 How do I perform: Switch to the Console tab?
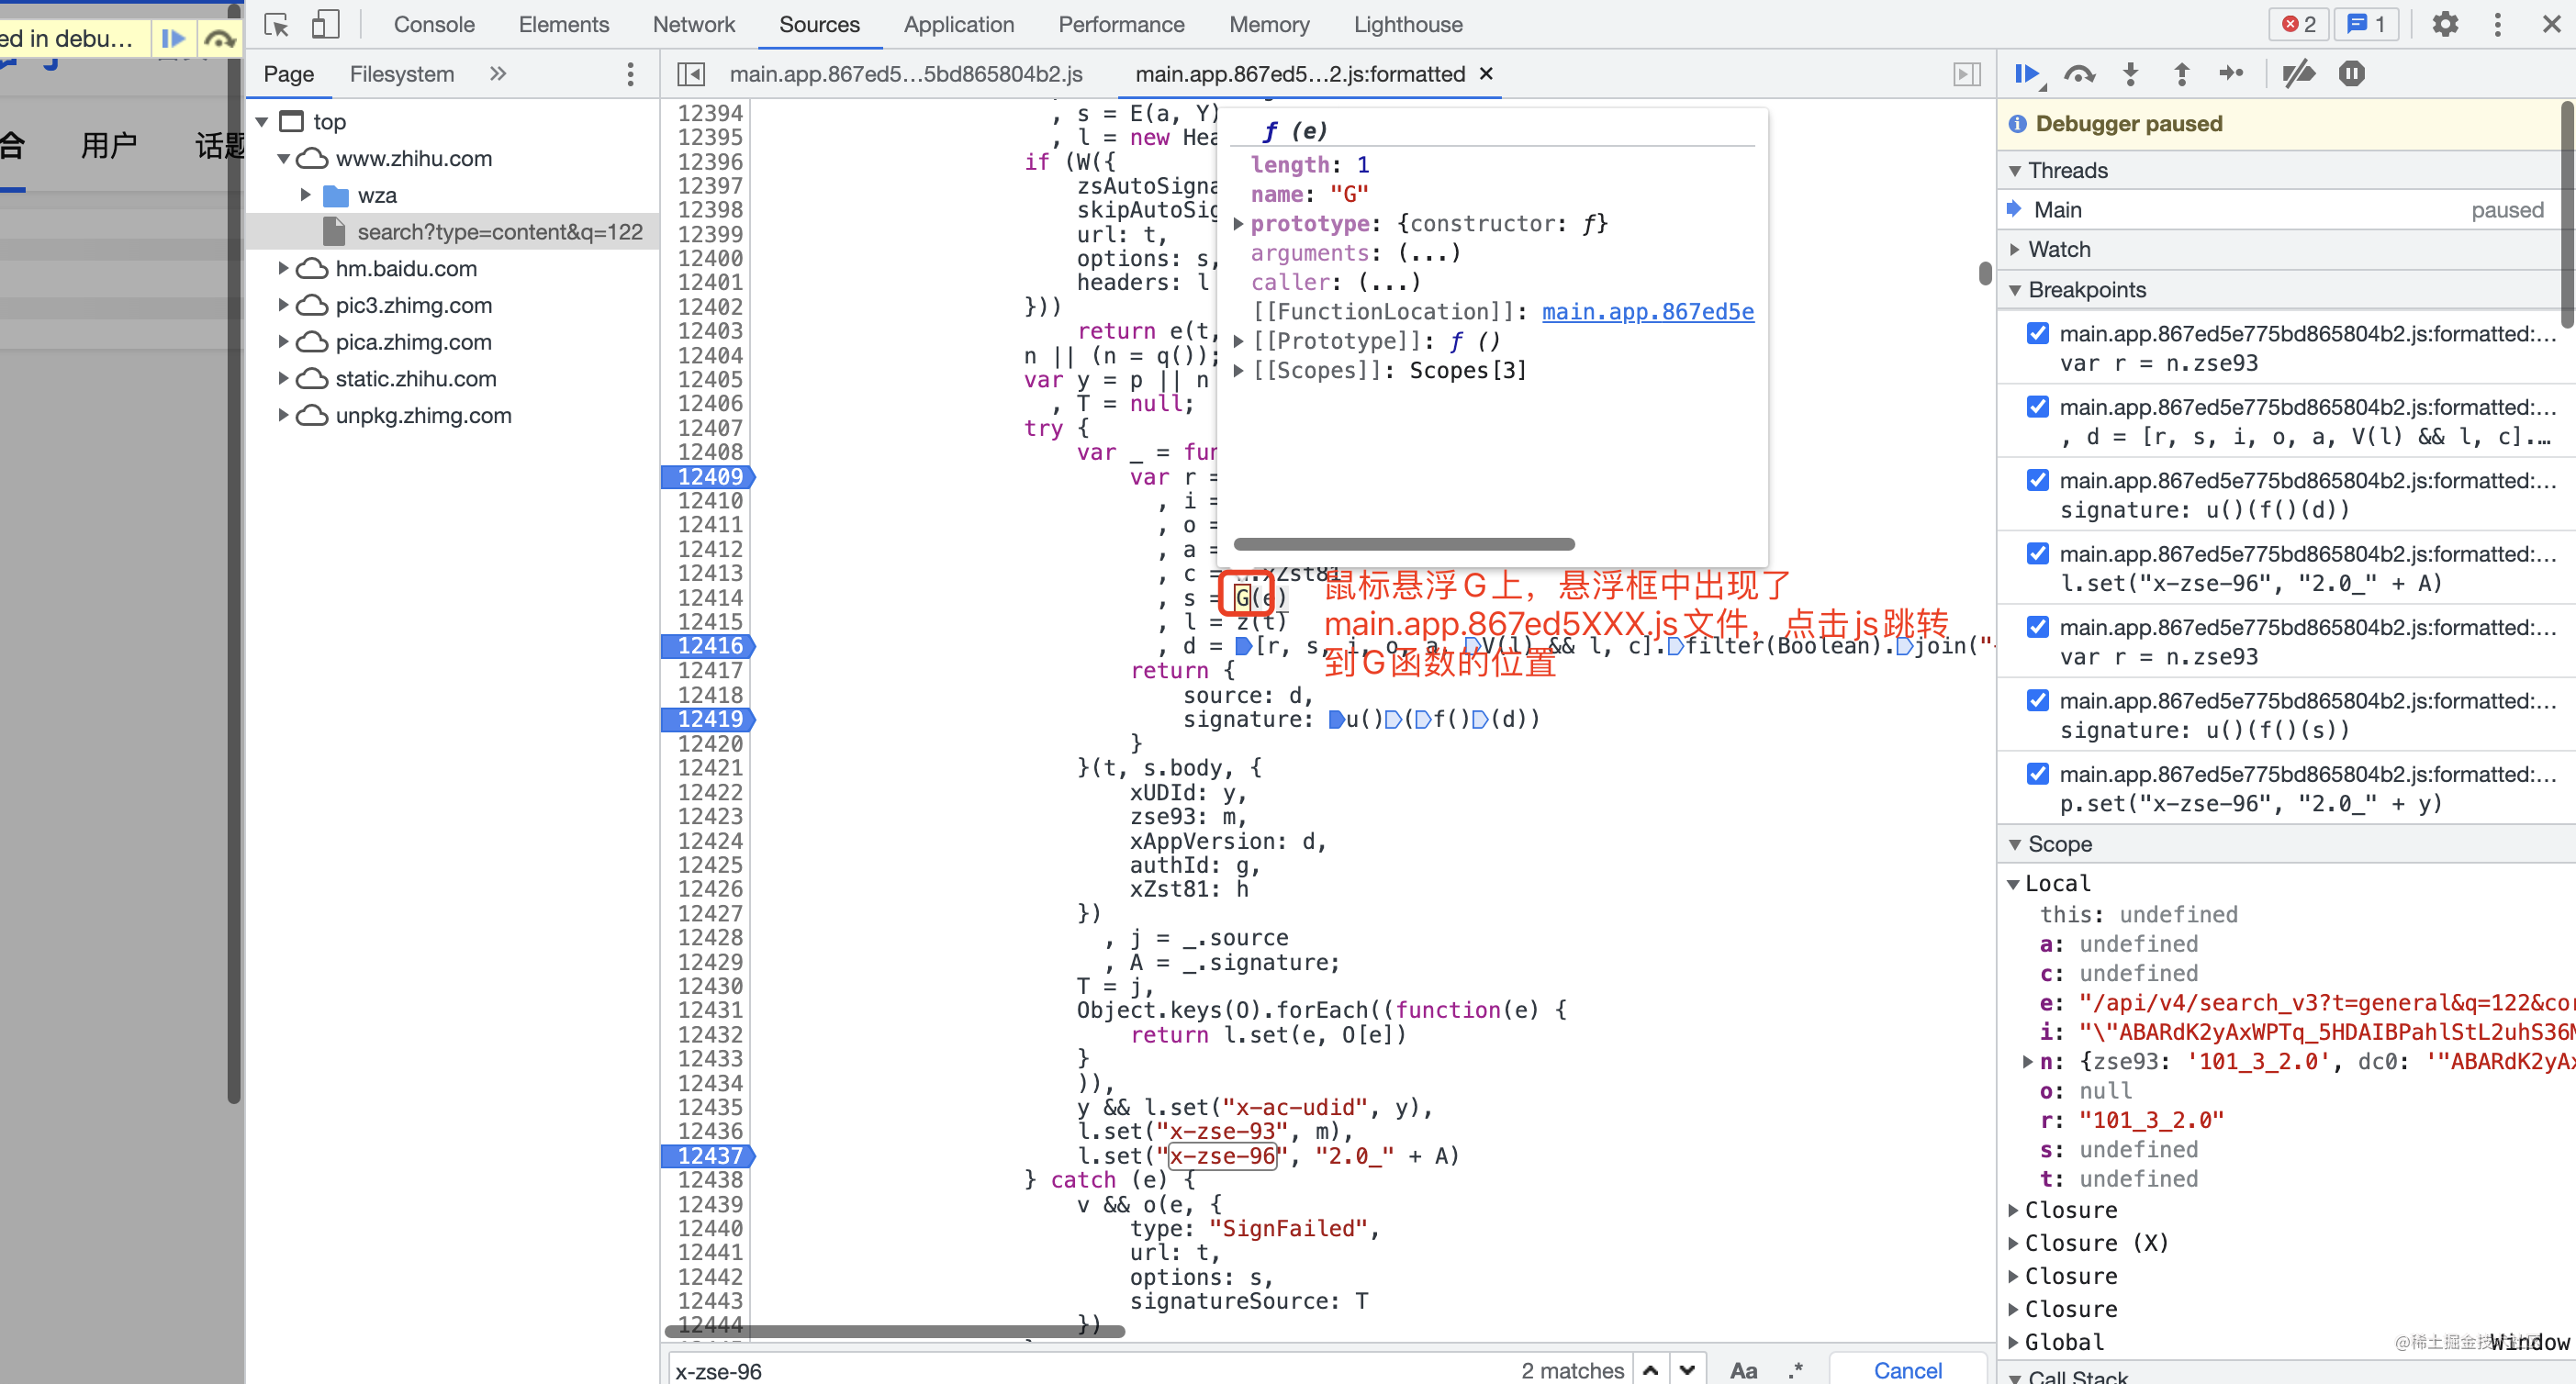click(434, 24)
